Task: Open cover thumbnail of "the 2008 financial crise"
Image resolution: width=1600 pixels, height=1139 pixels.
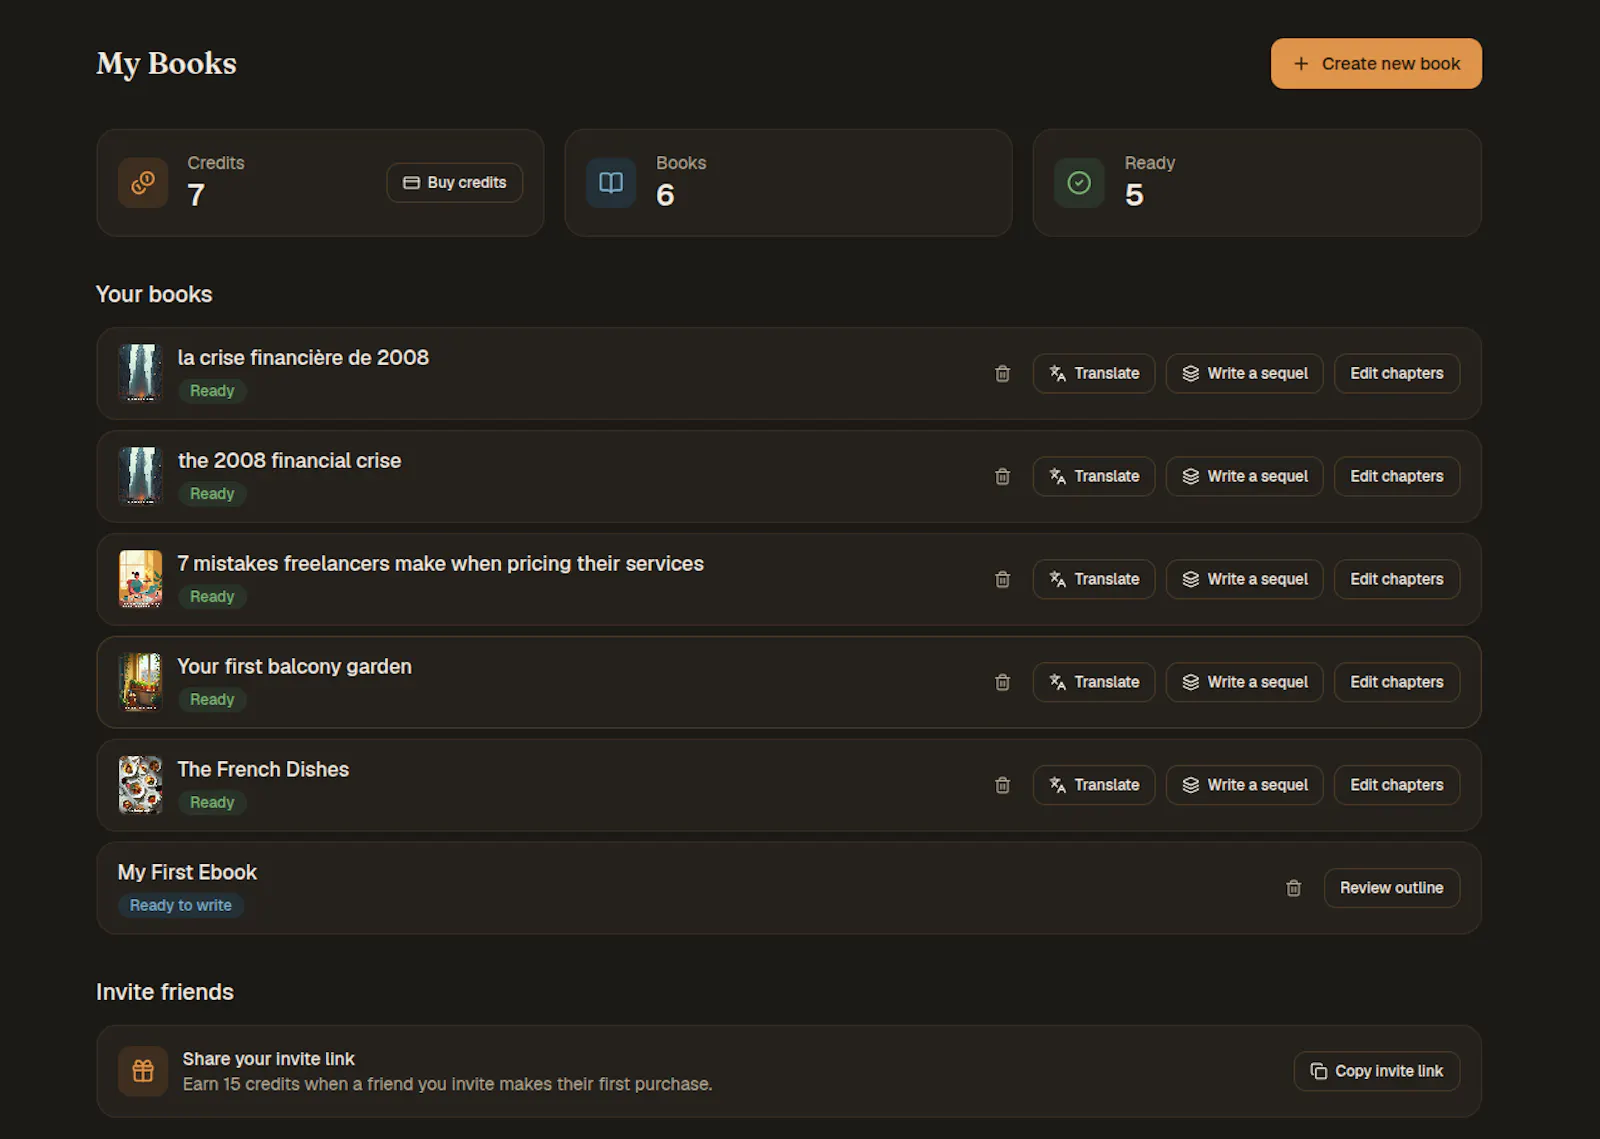Action: tap(140, 476)
